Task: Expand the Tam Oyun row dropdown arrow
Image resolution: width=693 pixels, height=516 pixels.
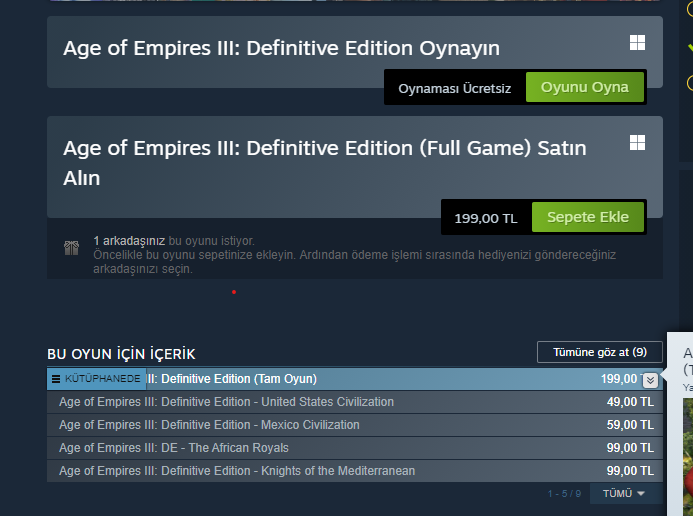Action: pos(650,379)
